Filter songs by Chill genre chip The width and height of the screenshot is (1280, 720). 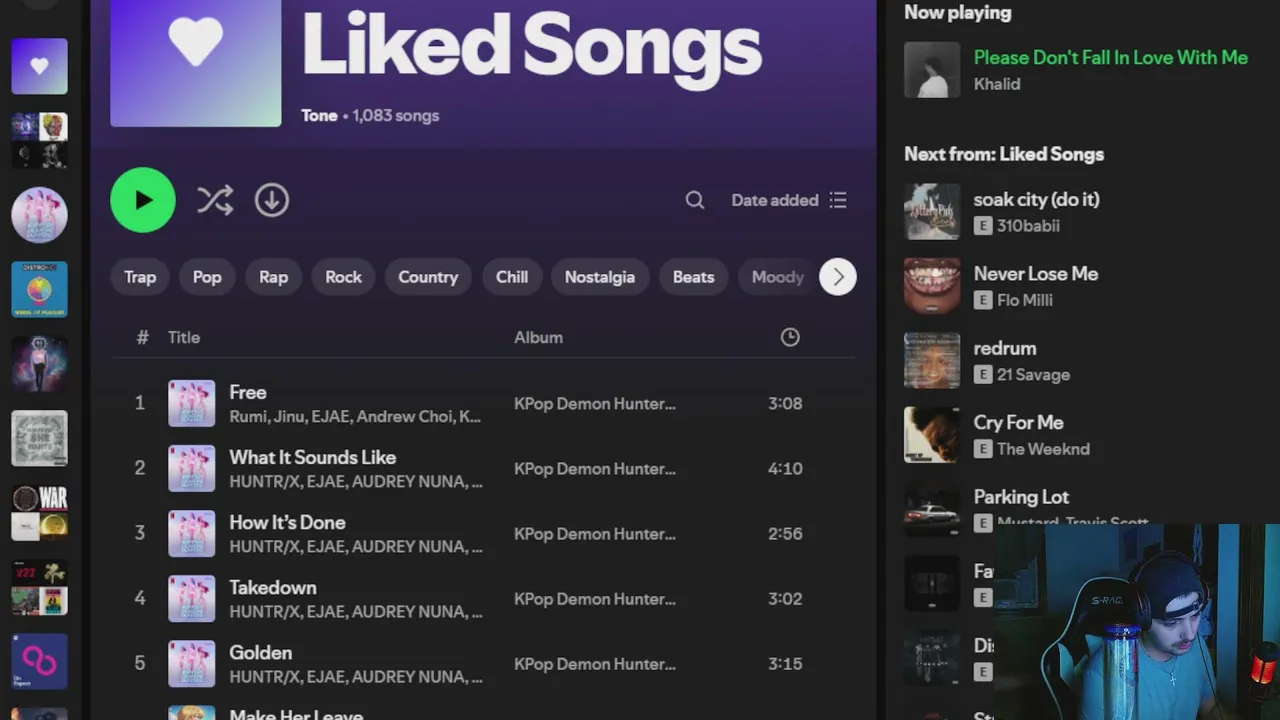512,277
